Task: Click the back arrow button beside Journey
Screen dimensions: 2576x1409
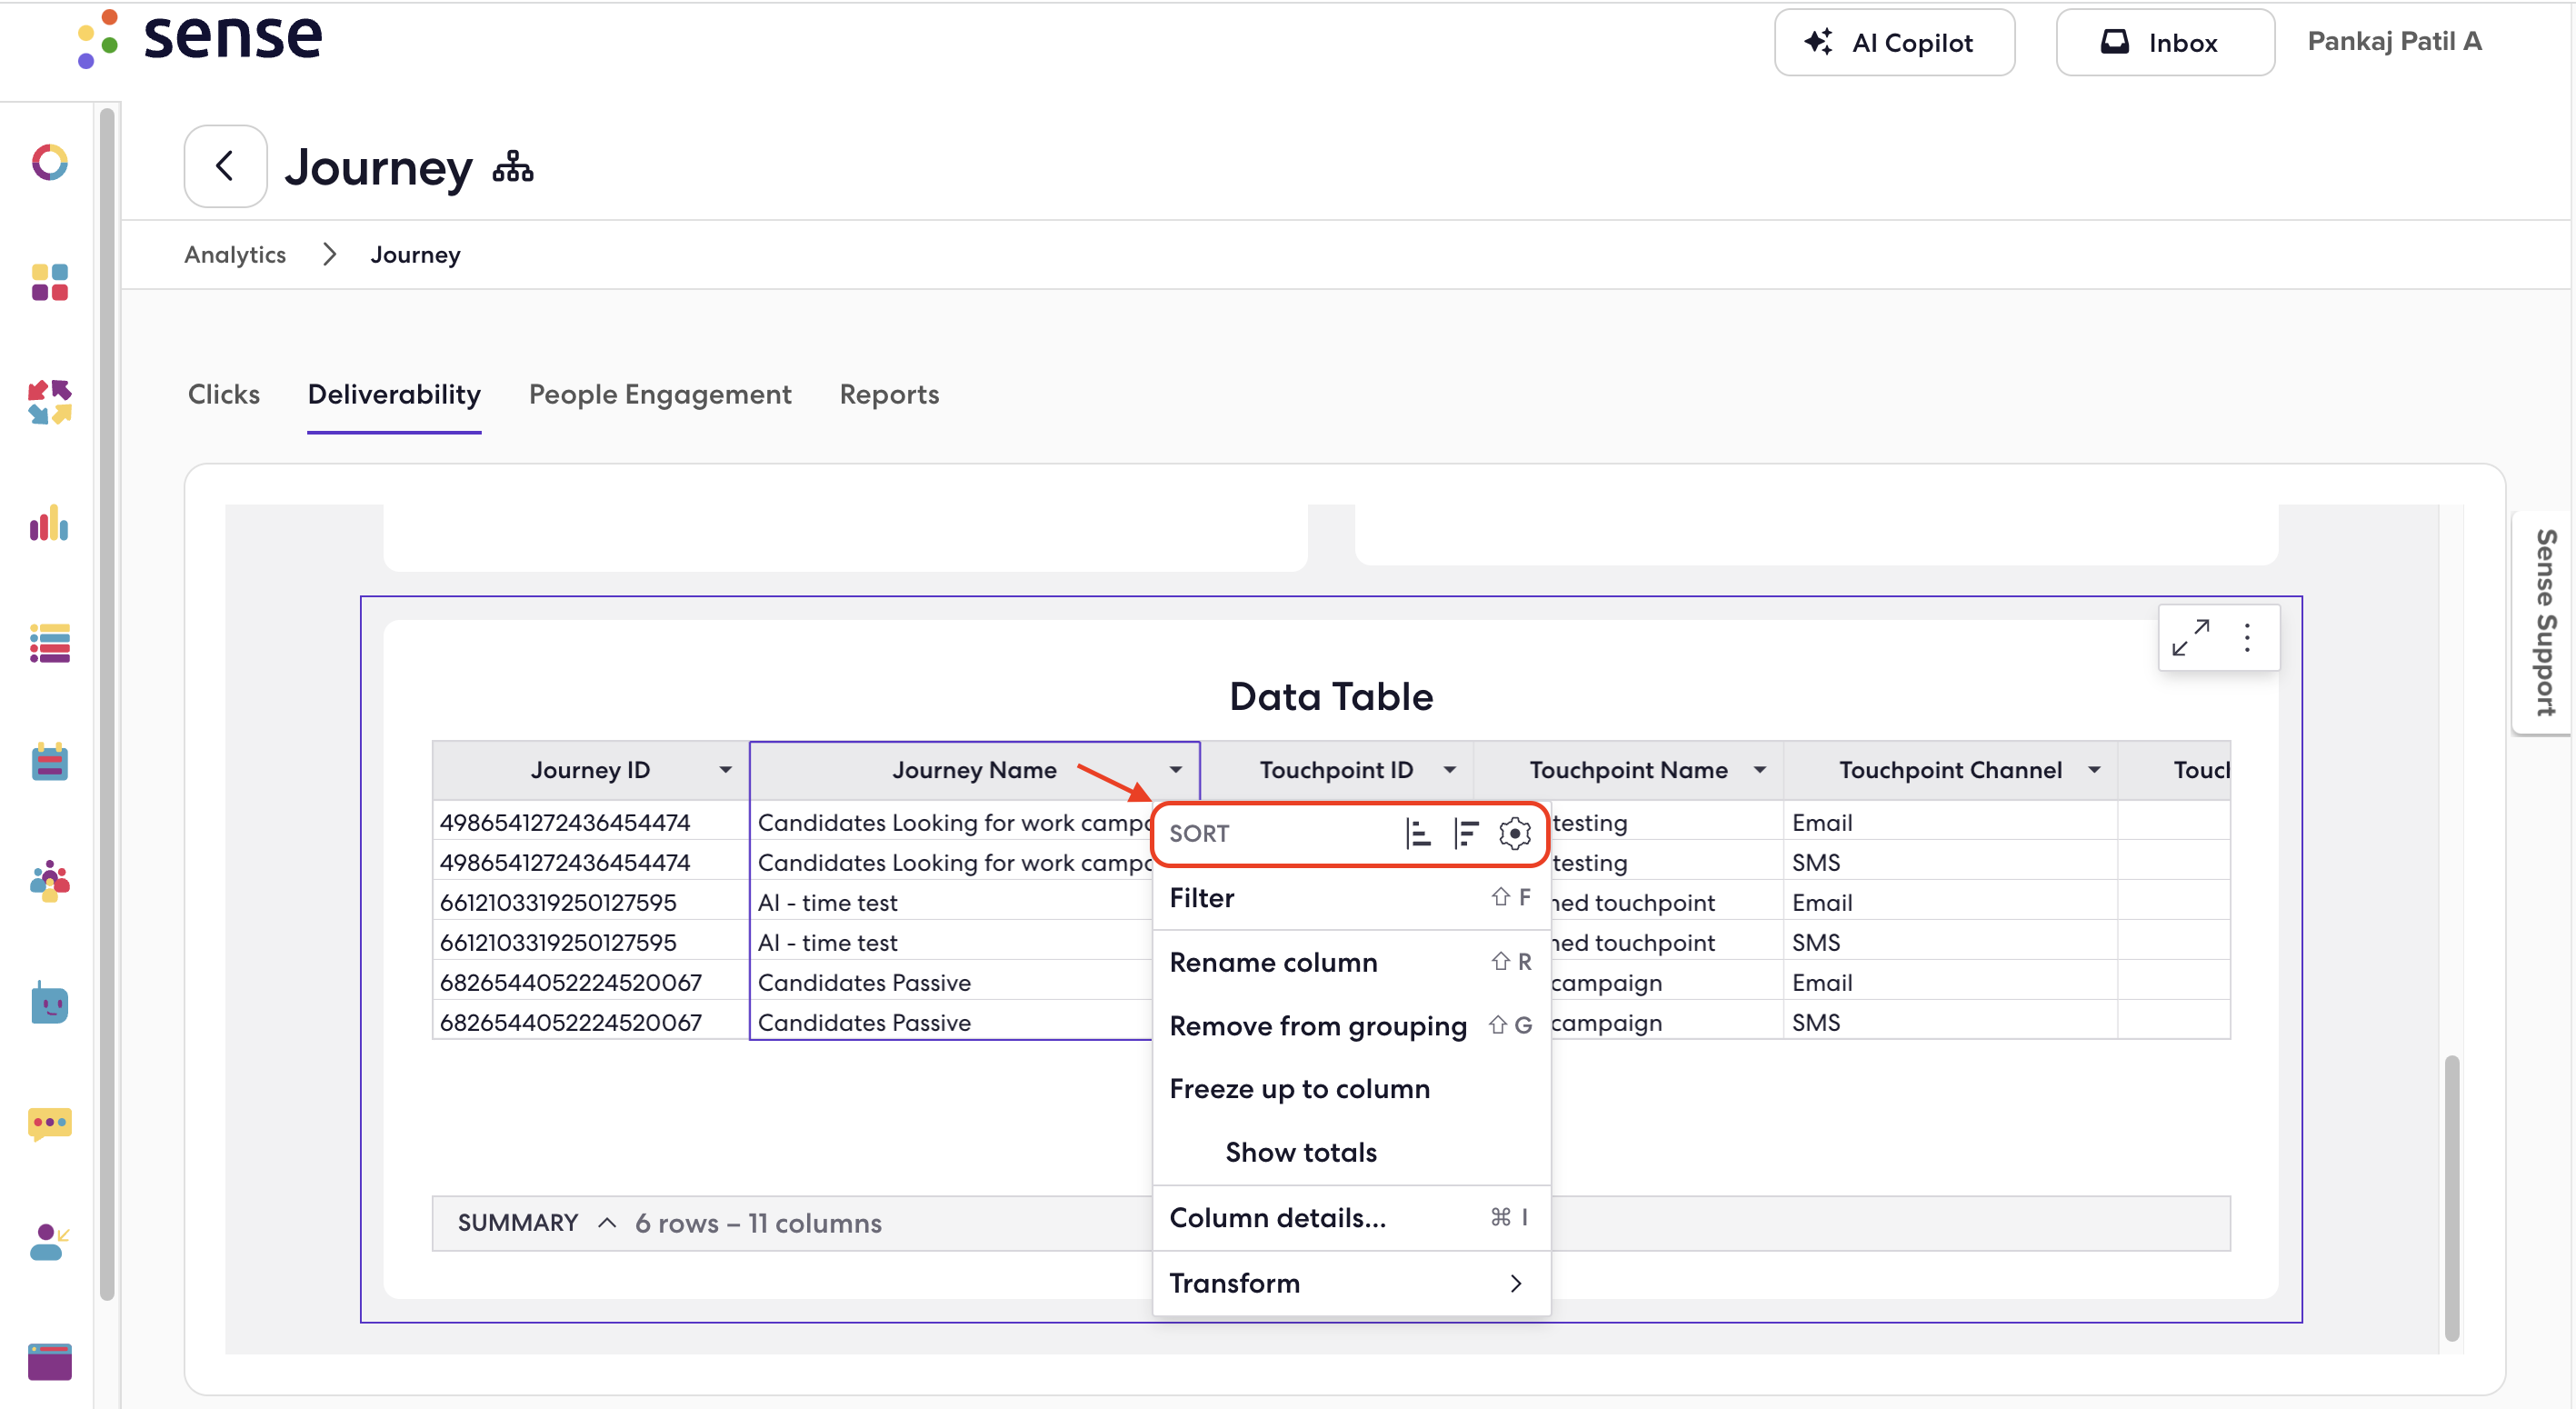Action: pos(225,166)
